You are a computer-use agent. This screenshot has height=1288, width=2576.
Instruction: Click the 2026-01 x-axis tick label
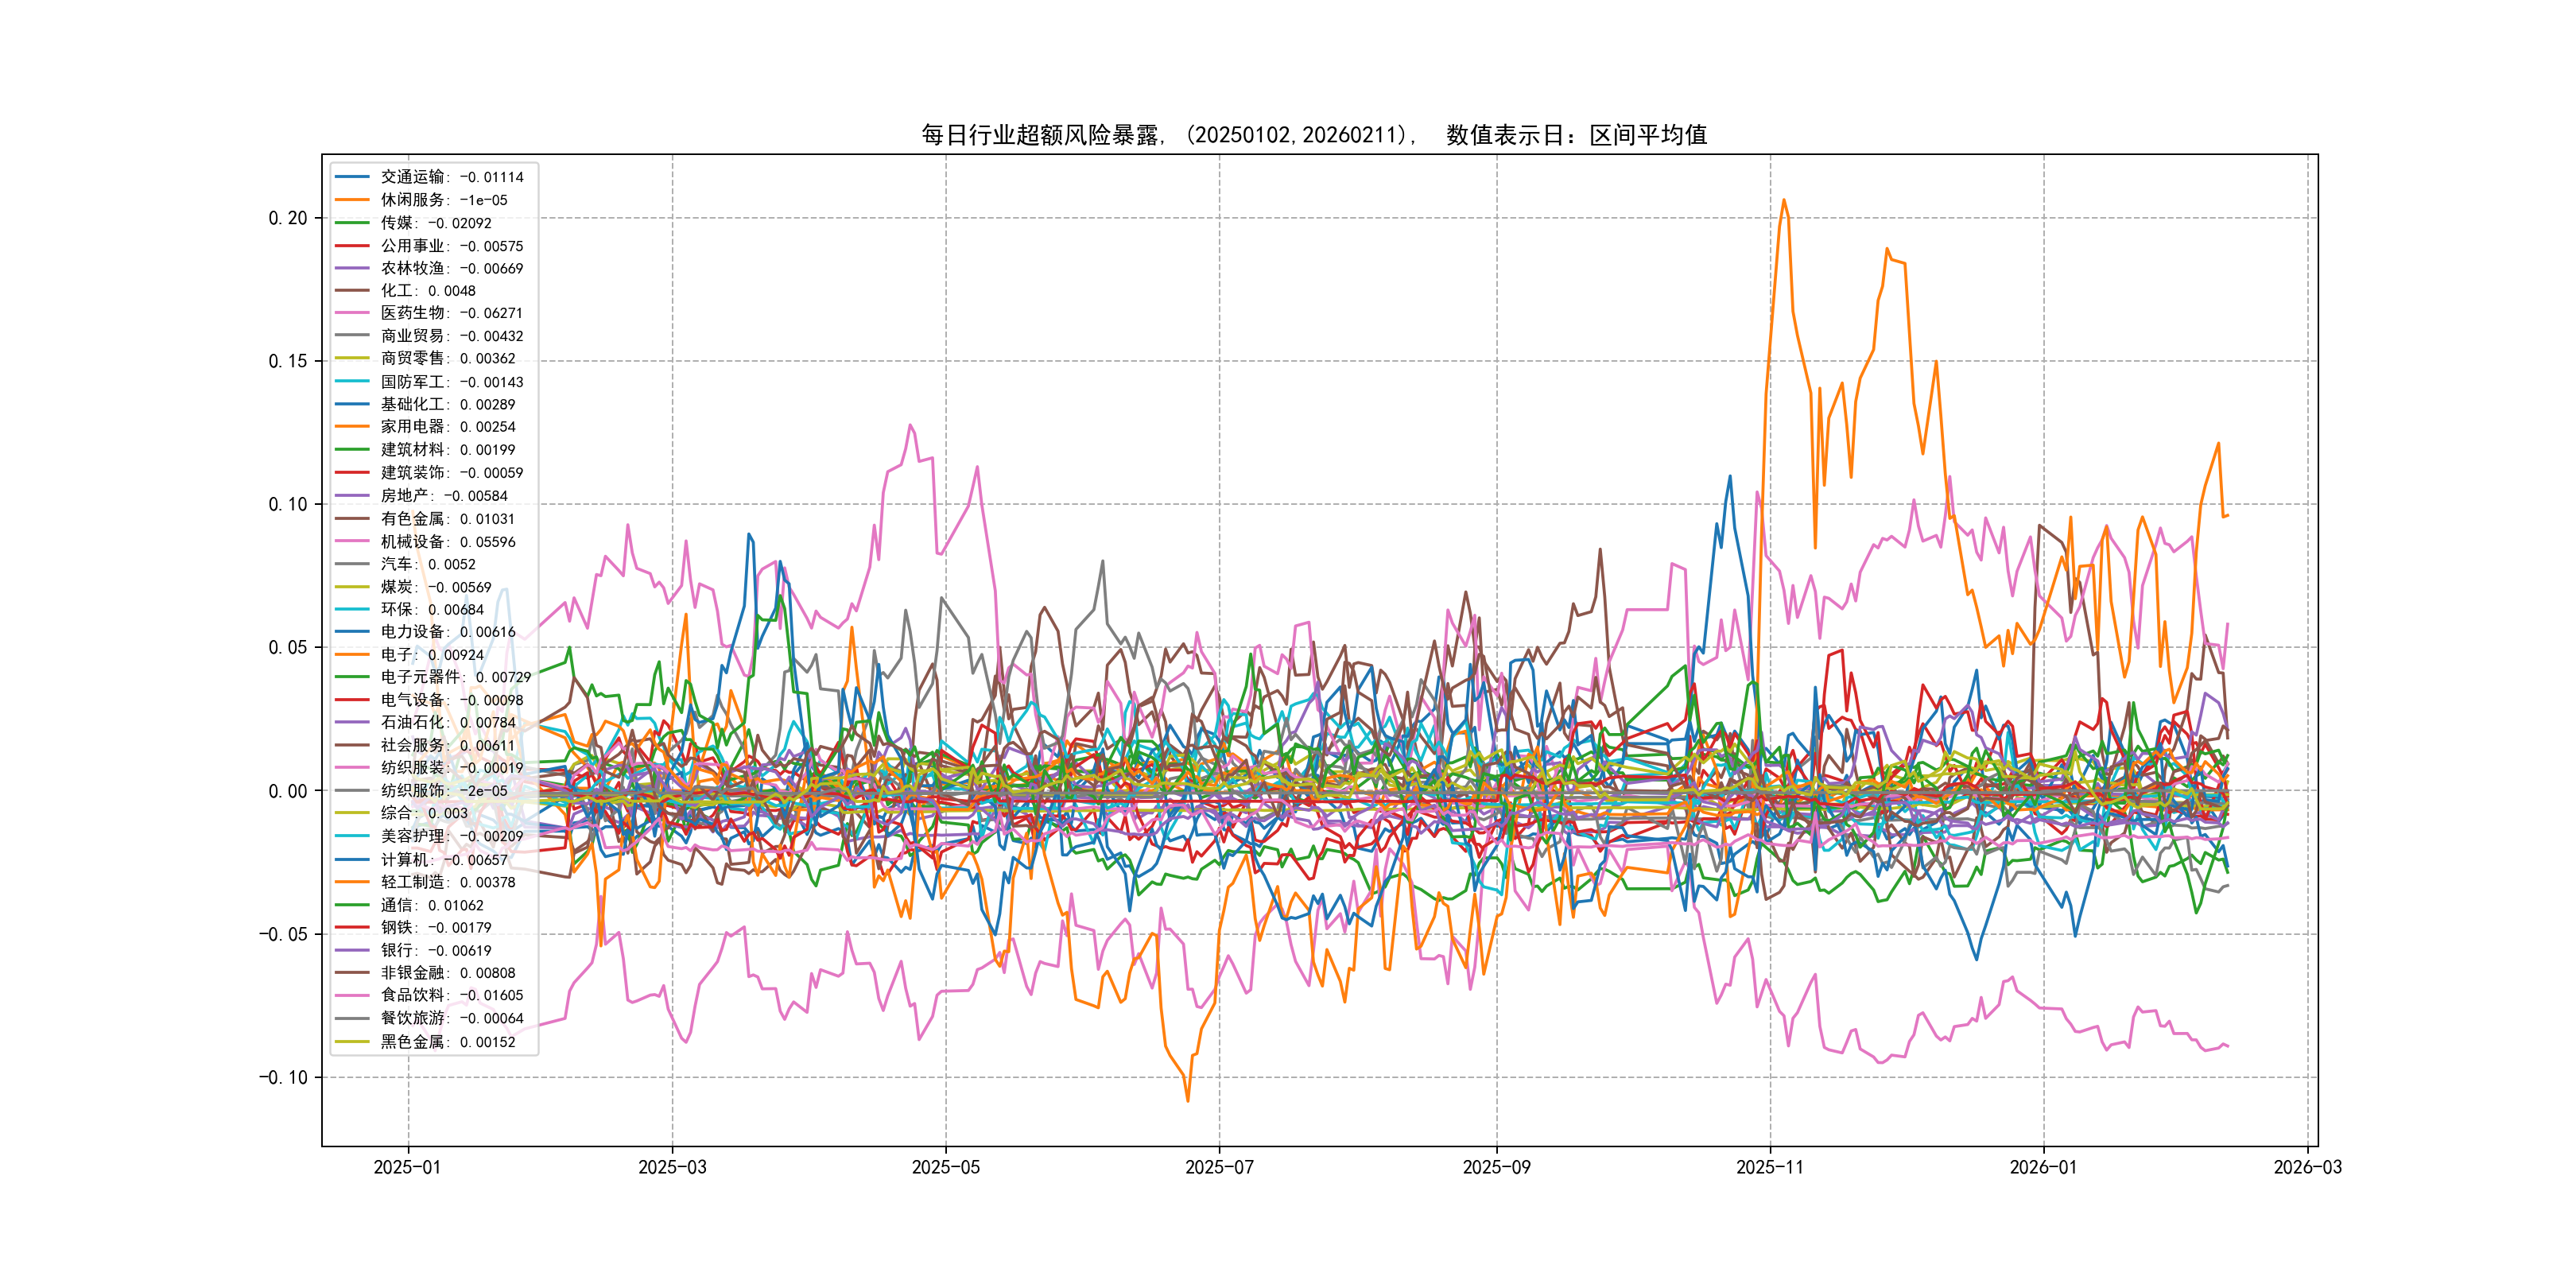pos(2043,1167)
